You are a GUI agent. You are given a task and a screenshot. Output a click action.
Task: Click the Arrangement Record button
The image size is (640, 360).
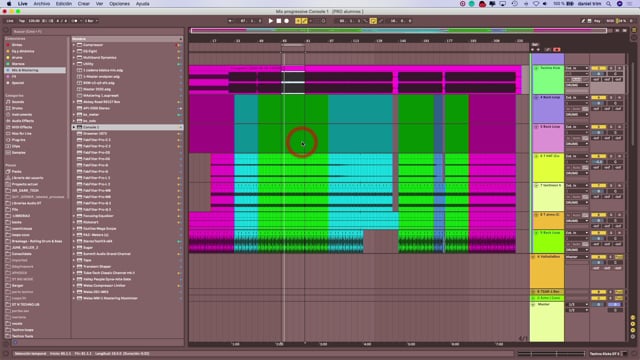pyautogui.click(x=287, y=21)
